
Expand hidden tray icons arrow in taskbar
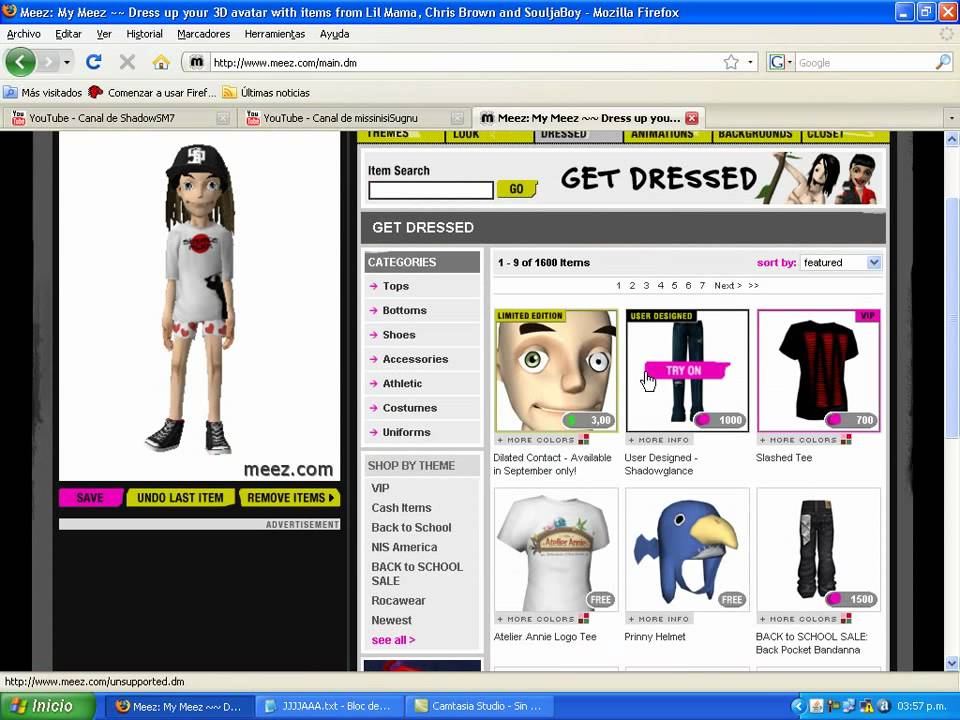tap(797, 706)
